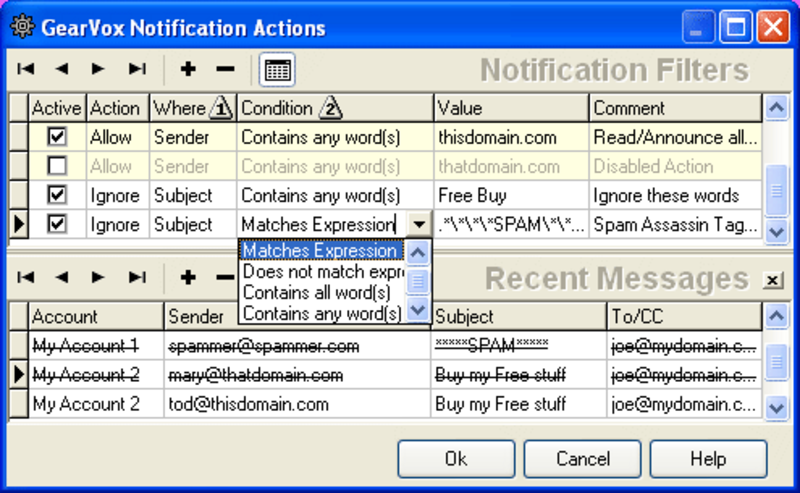Click dropdown list scrollbar thumb
The height and width of the screenshot is (493, 800).
tap(418, 281)
